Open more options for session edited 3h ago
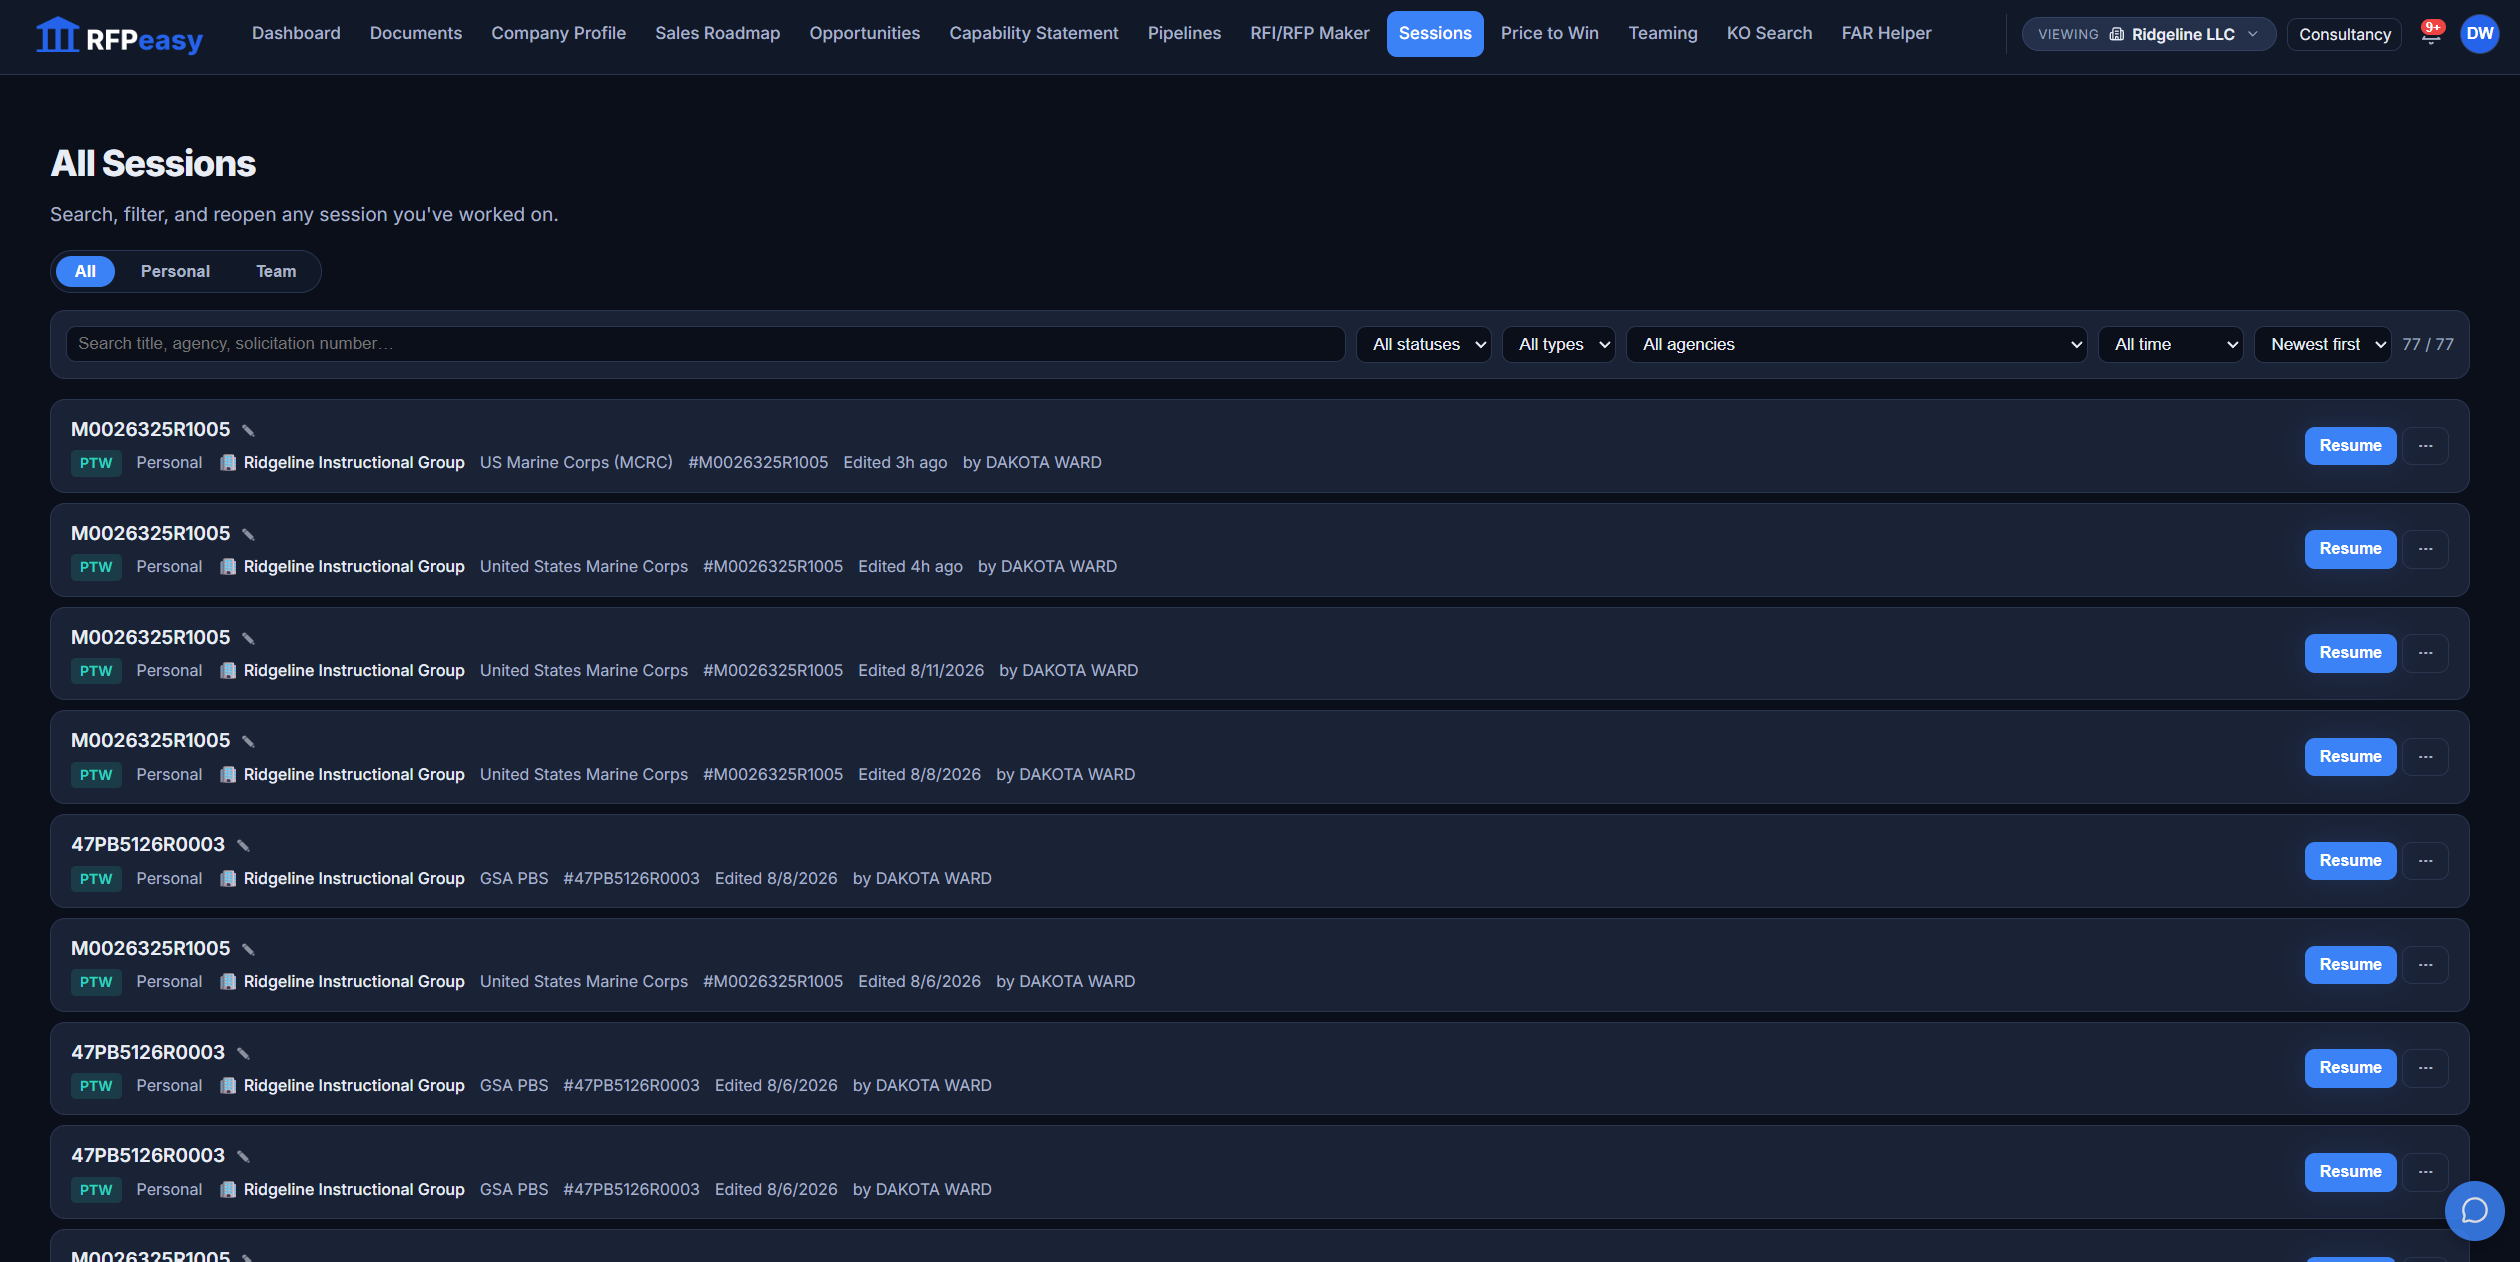This screenshot has height=1262, width=2520. (x=2426, y=446)
